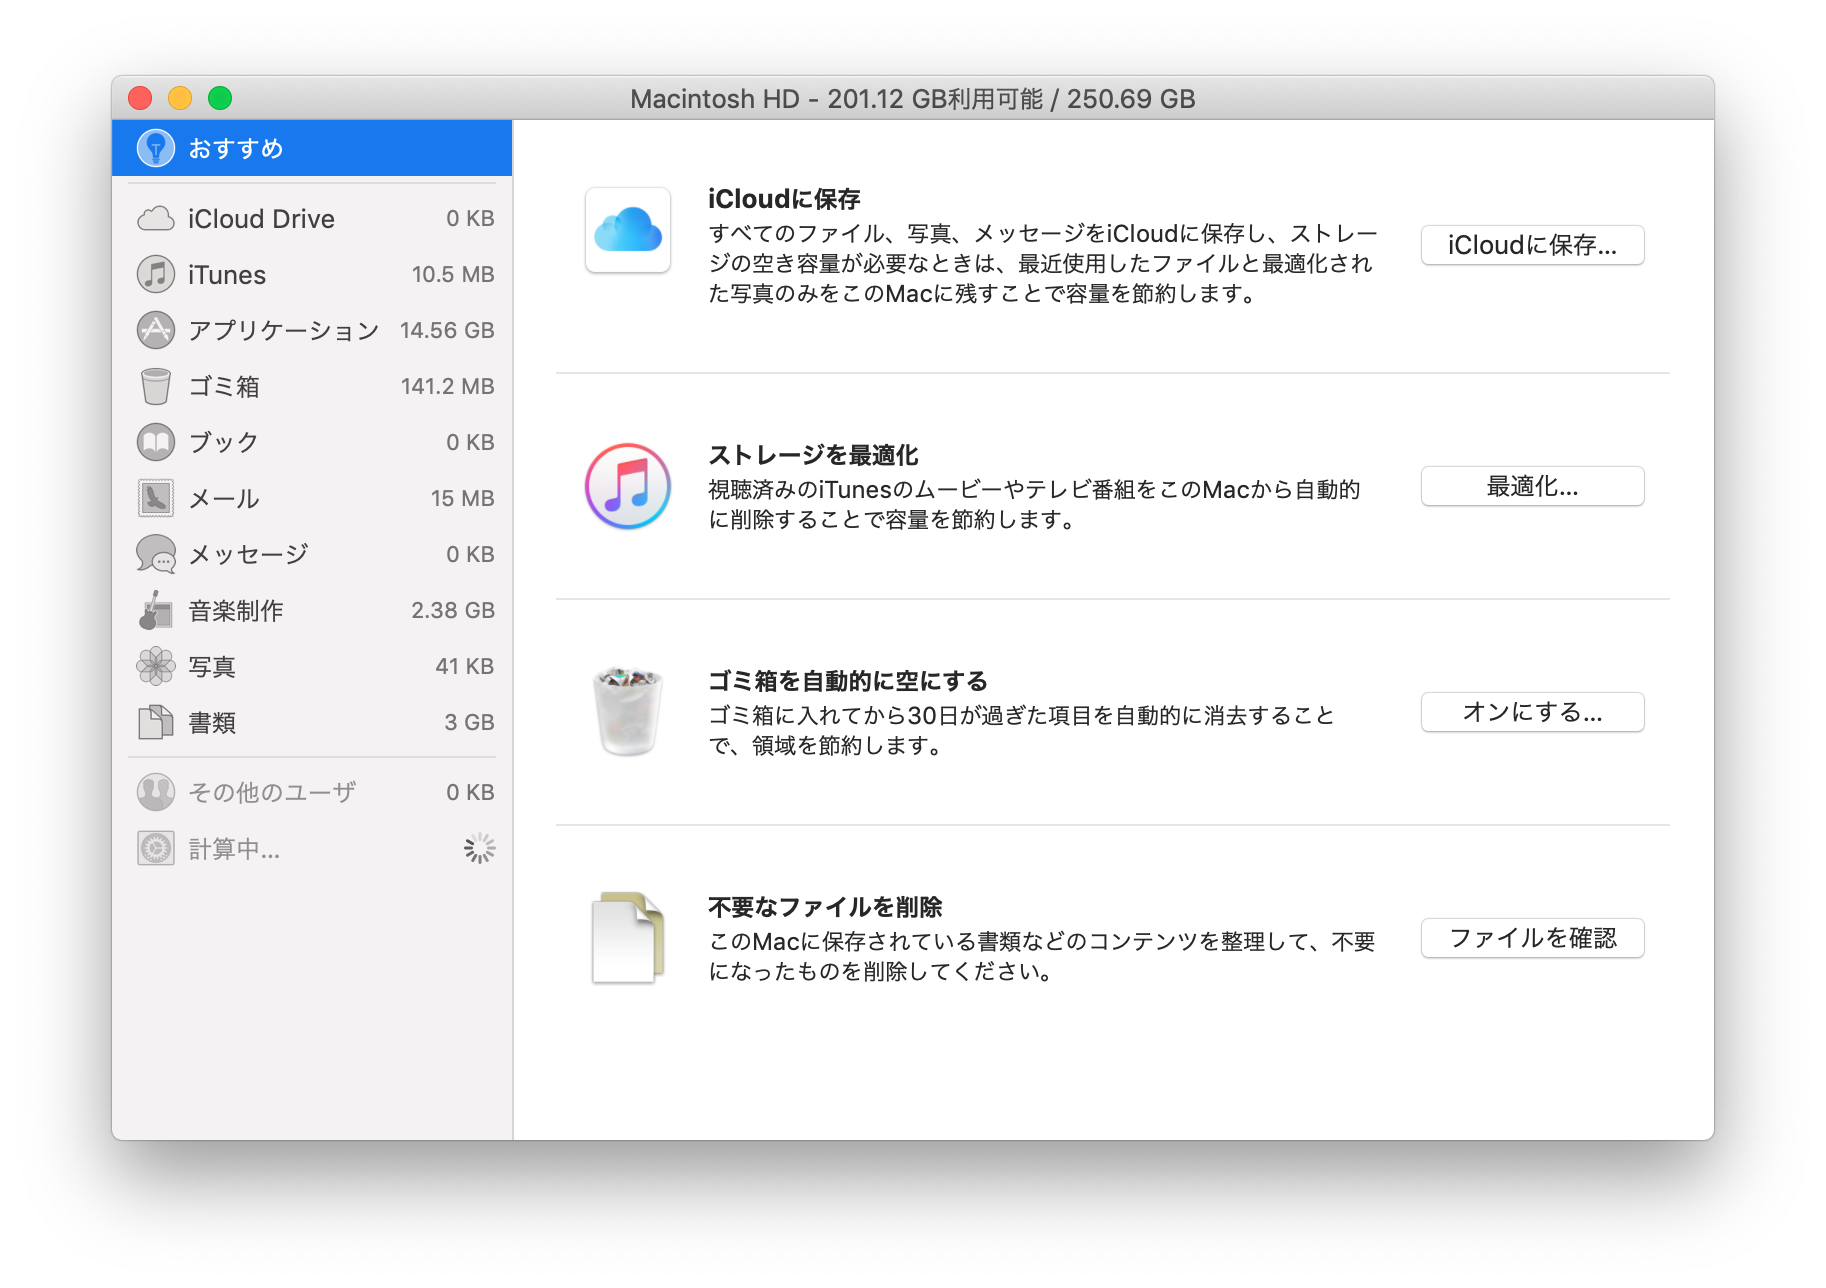Click the オンにする… button

[1532, 712]
